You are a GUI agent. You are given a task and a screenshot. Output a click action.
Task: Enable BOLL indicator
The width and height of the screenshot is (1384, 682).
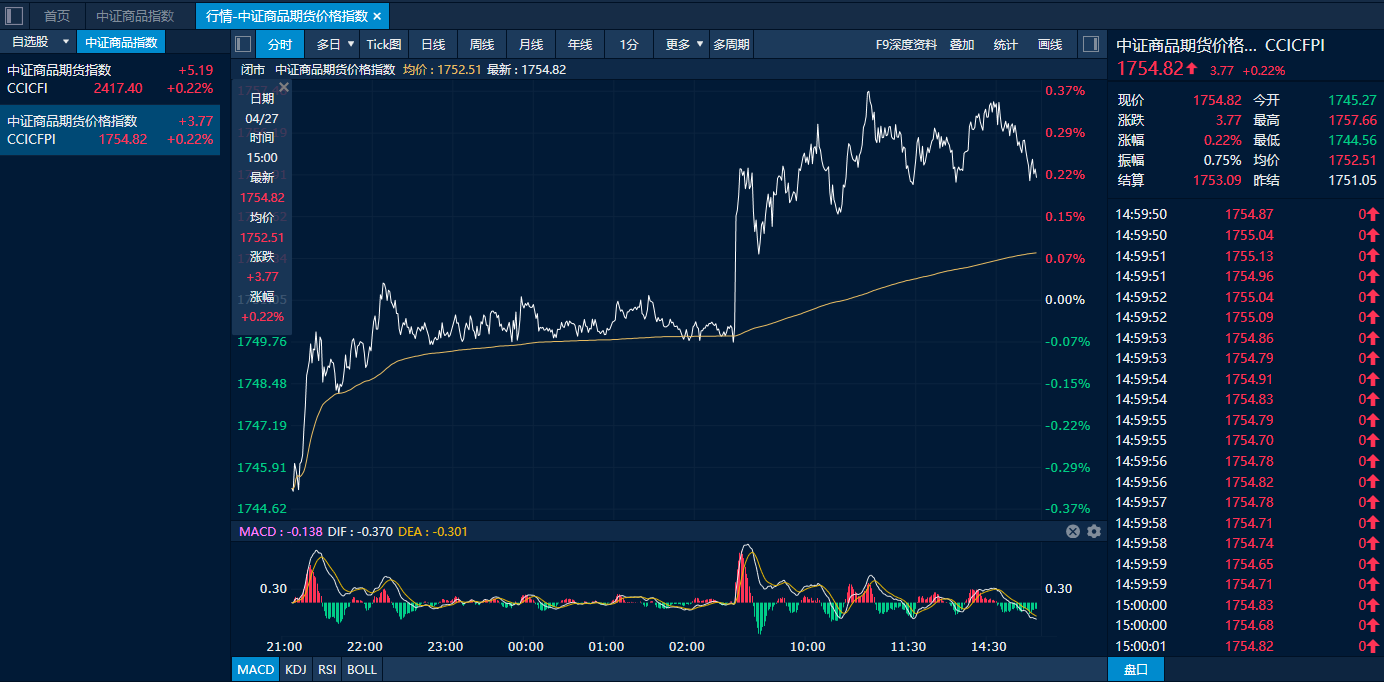click(361, 669)
